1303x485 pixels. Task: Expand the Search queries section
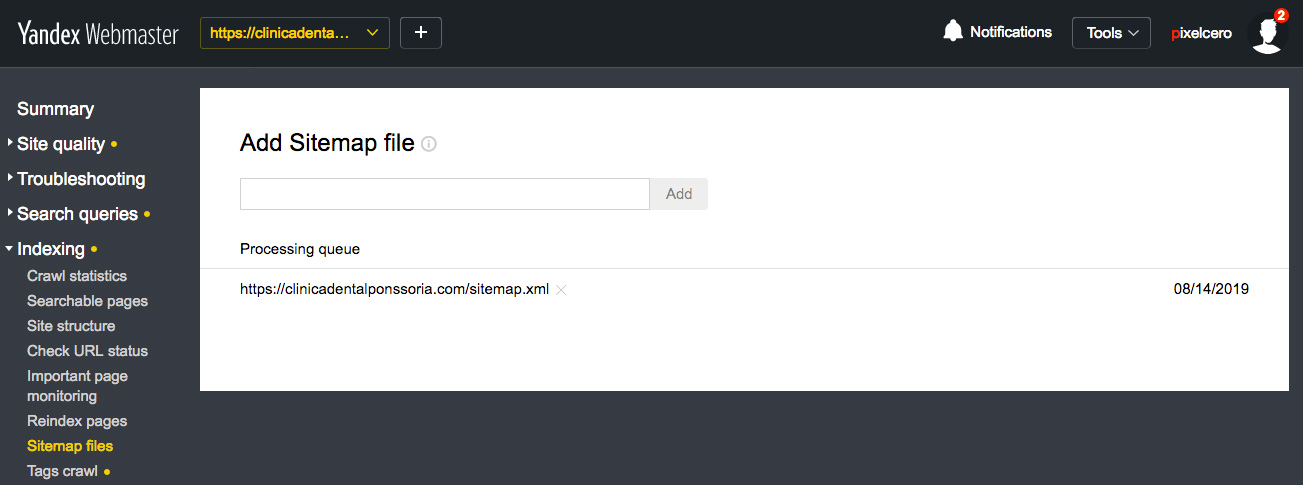[77, 214]
